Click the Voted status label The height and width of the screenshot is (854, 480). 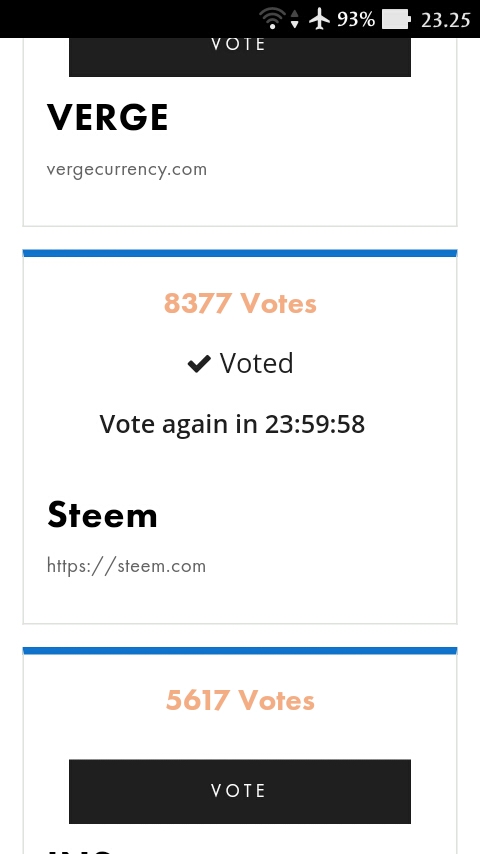pyautogui.click(x=257, y=363)
